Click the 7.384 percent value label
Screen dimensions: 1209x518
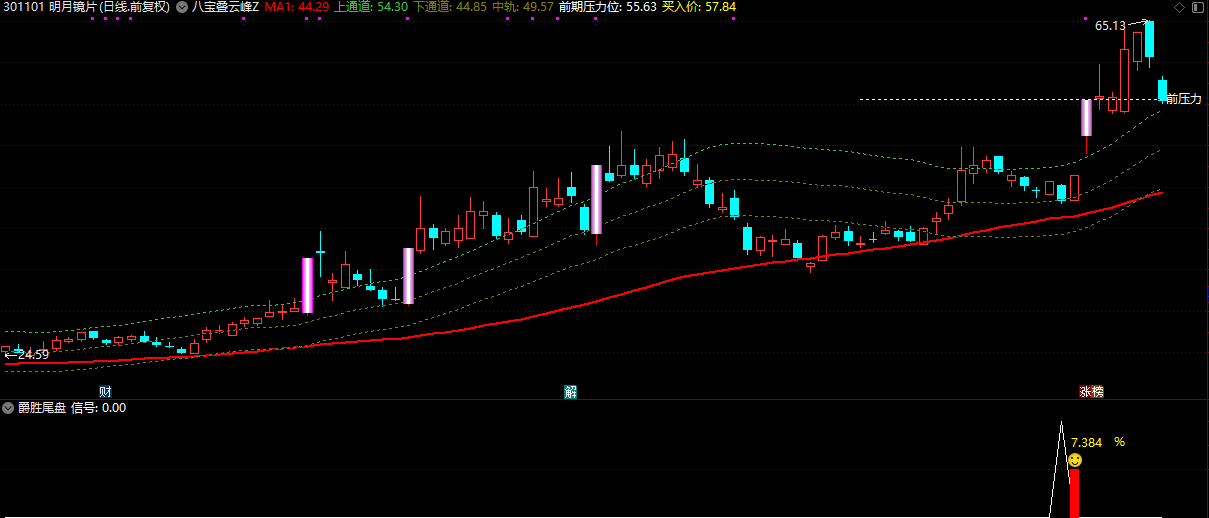(1086, 442)
